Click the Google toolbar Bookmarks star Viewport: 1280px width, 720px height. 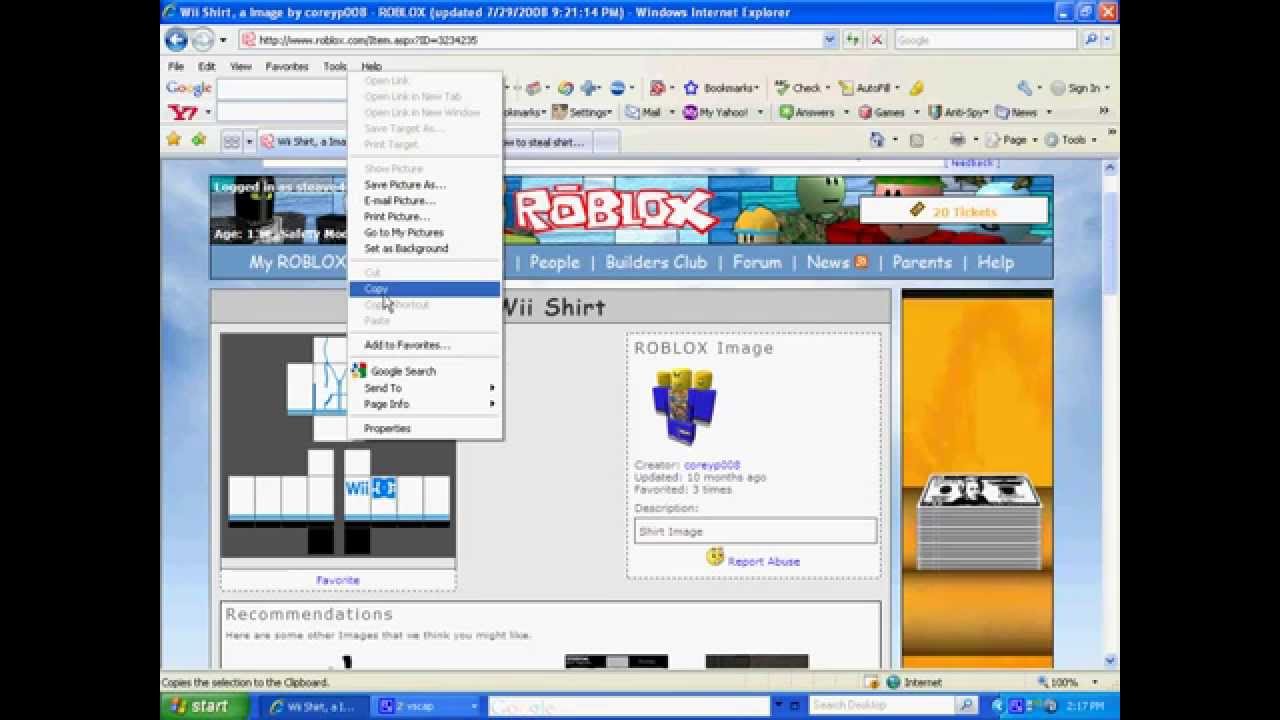691,88
